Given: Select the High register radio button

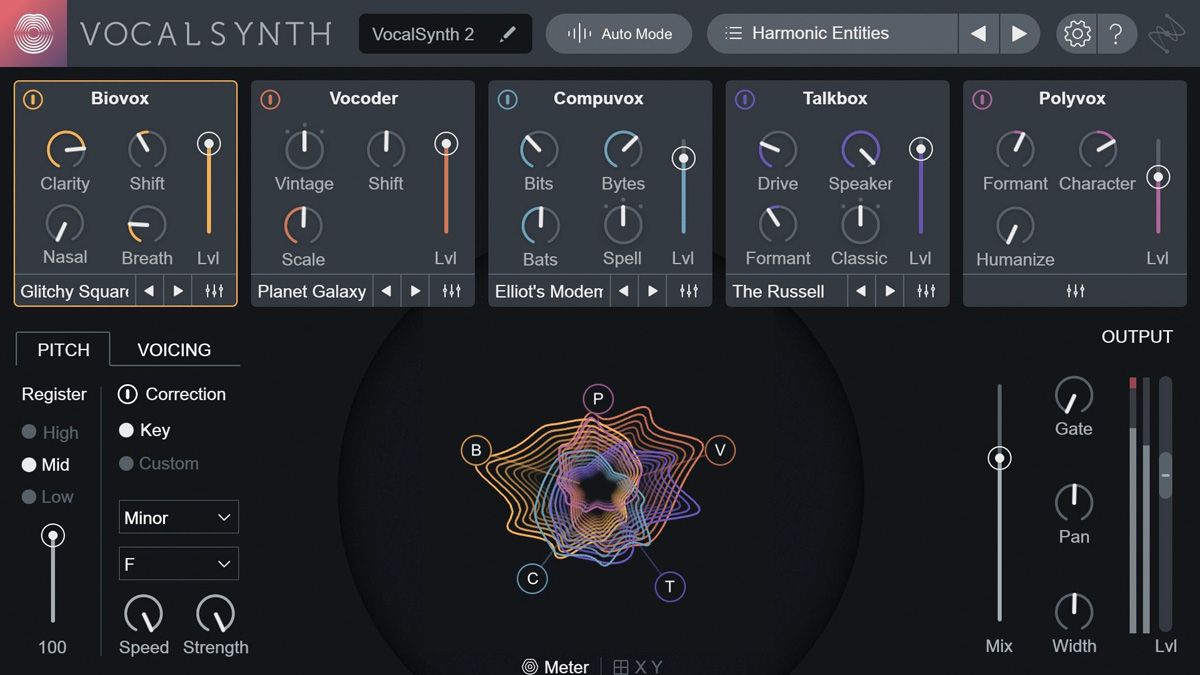Looking at the screenshot, I should point(31,432).
